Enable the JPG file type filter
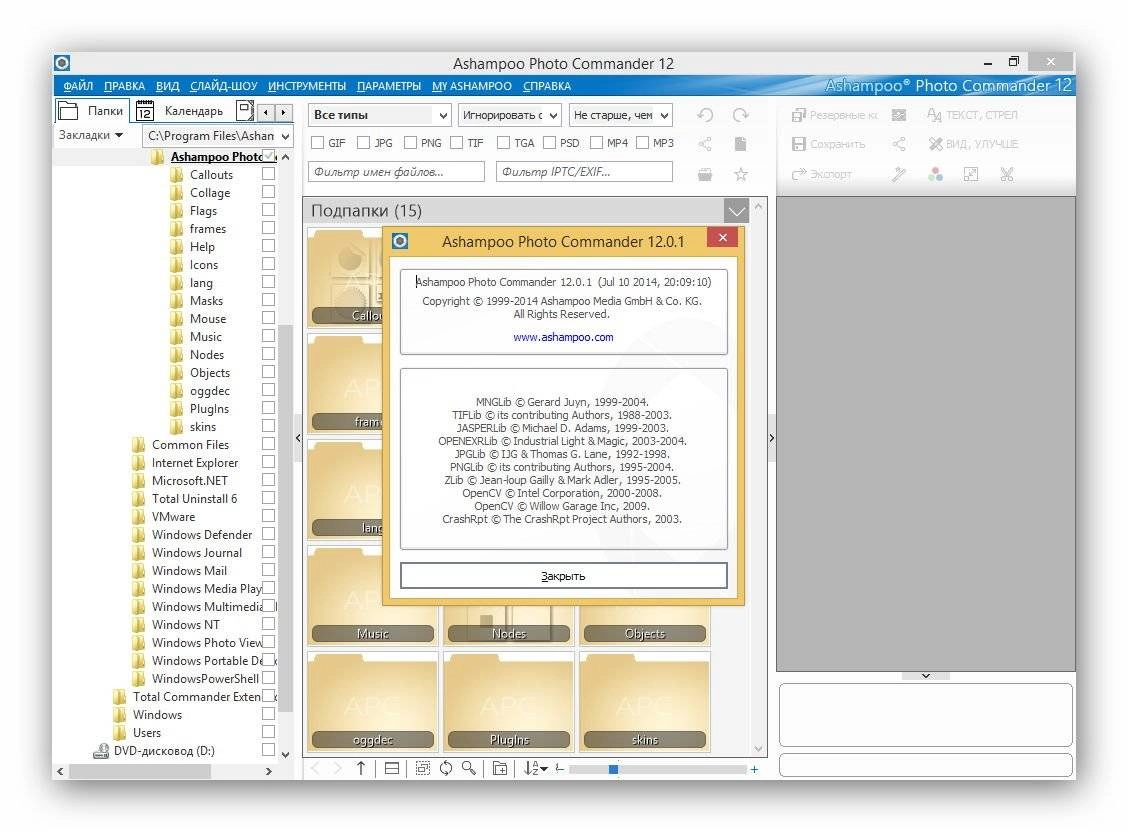 tap(364, 143)
